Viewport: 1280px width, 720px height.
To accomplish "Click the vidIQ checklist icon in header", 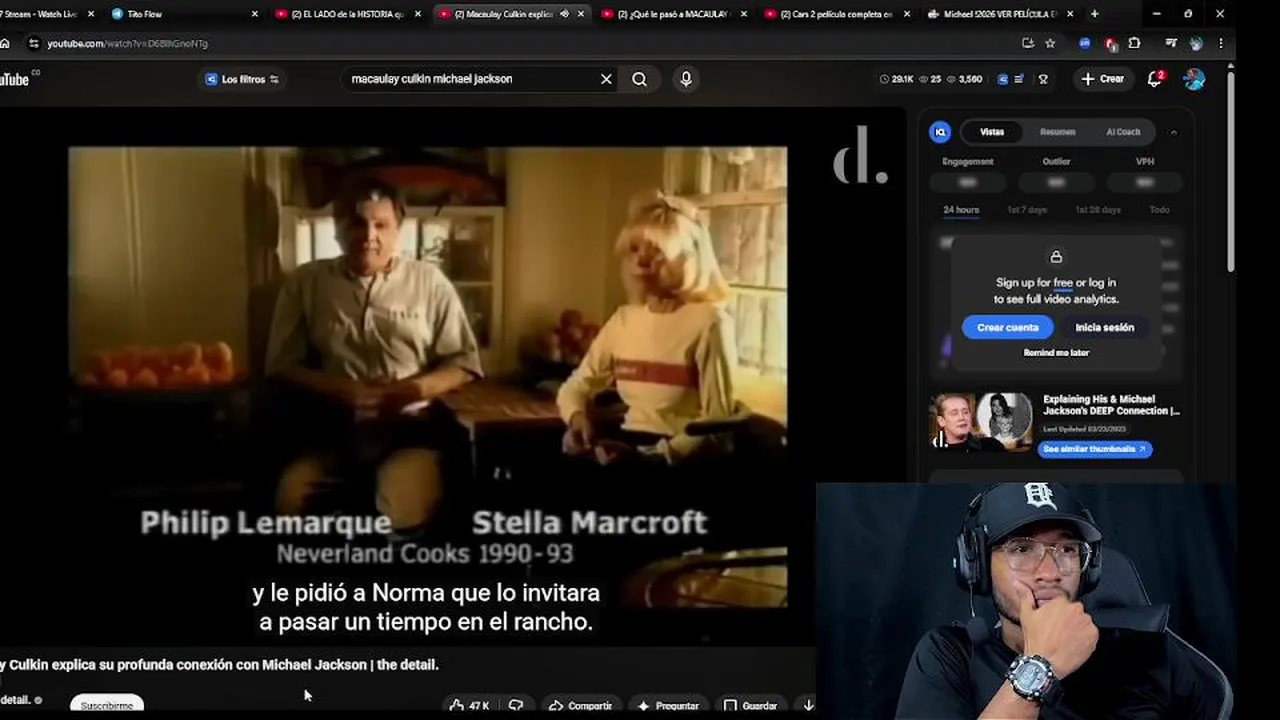I will click(x=1018, y=79).
